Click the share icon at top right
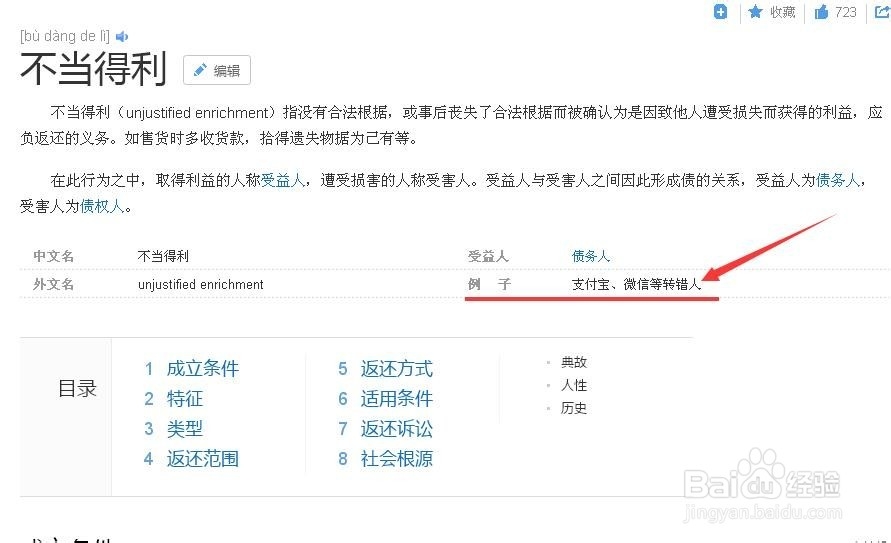891x543 pixels. (x=882, y=12)
